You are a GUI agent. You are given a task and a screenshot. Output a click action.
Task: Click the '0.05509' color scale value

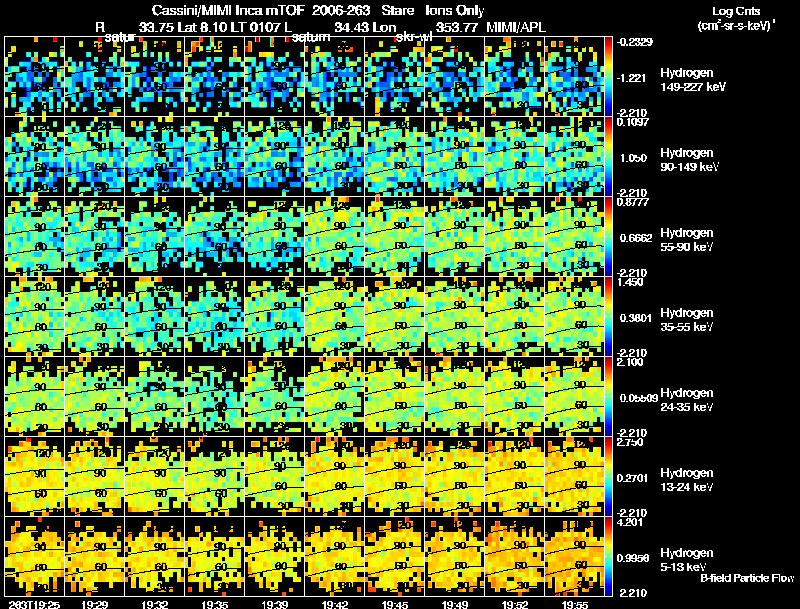pos(638,398)
